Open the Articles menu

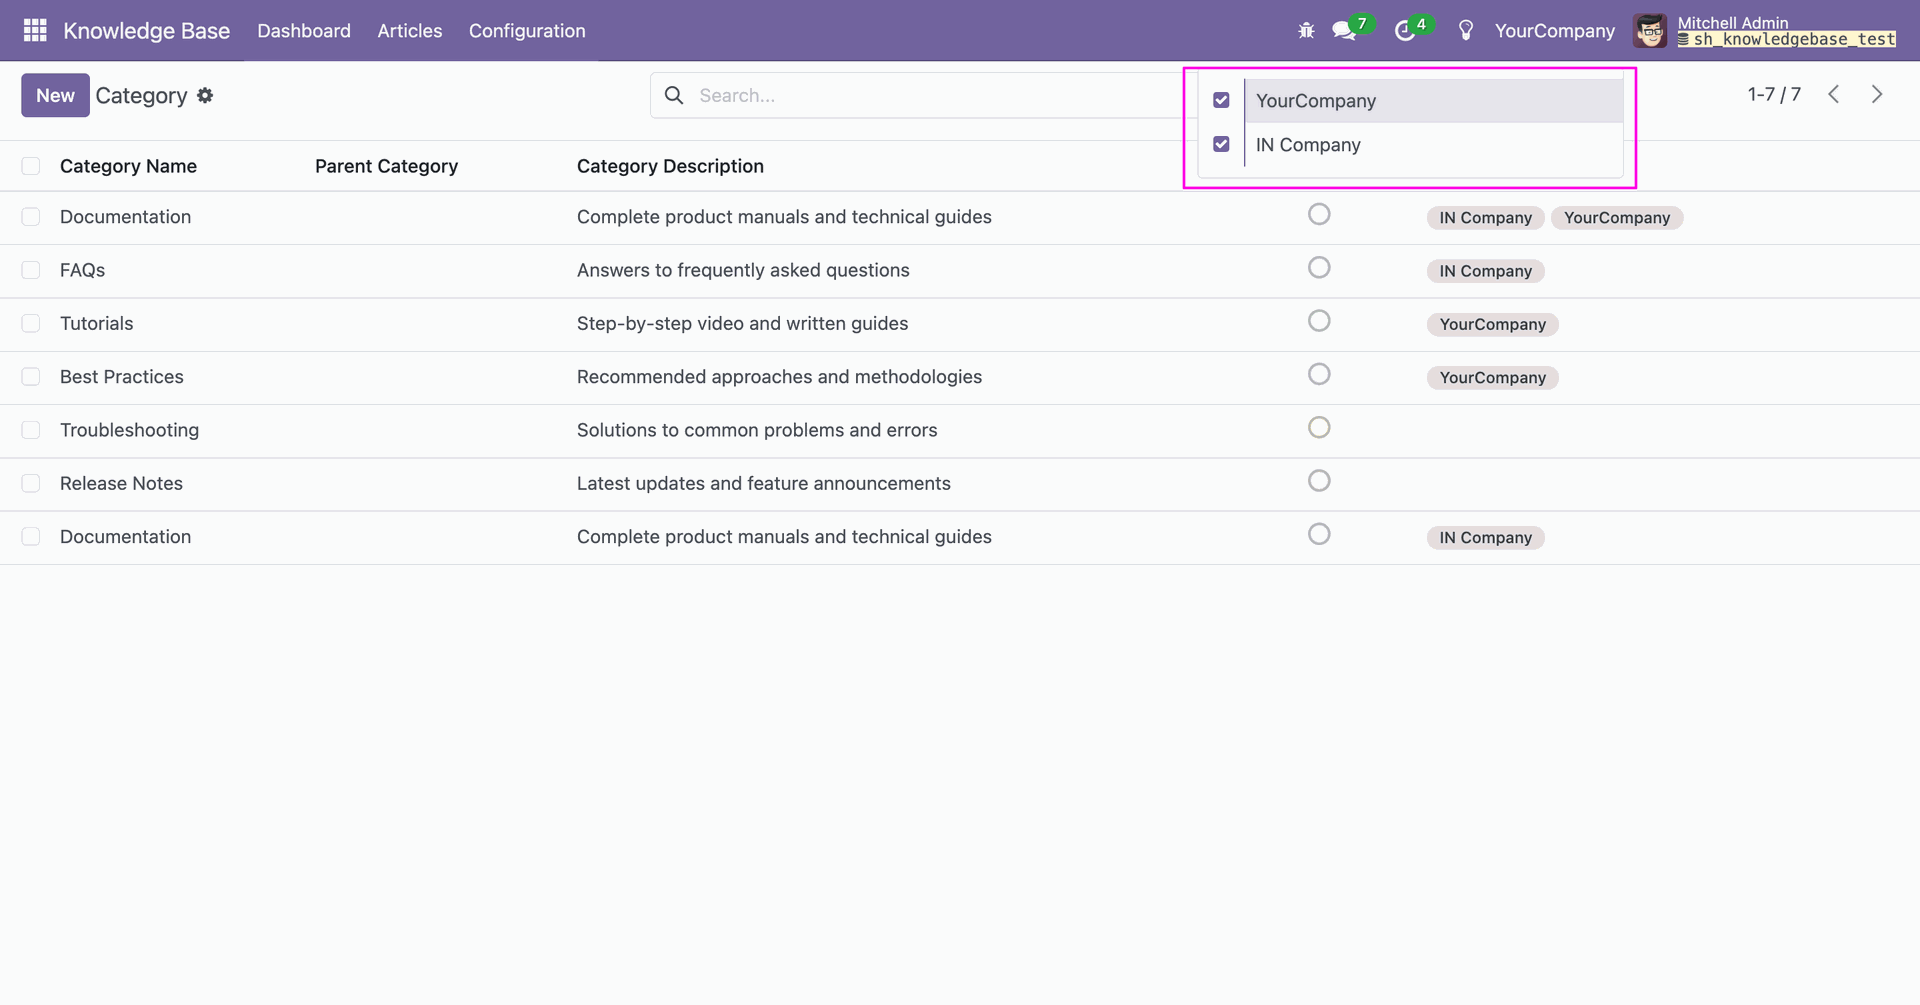409,31
